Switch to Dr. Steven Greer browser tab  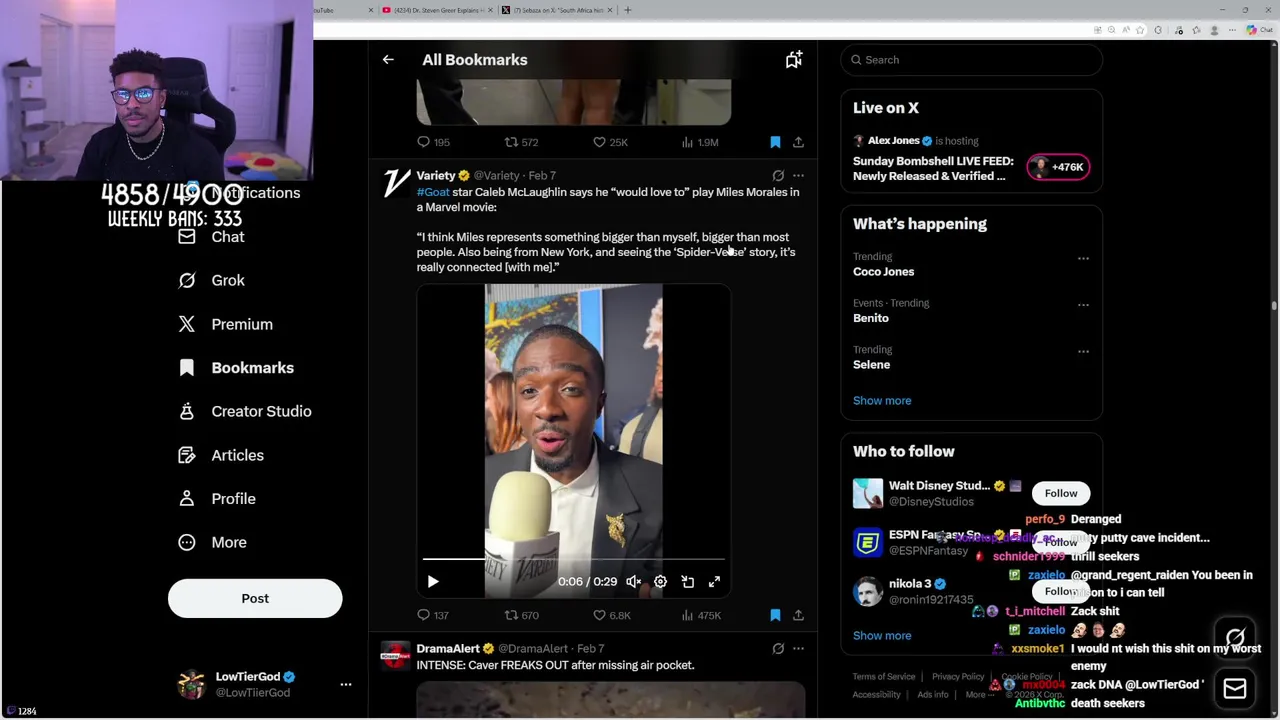pos(436,10)
